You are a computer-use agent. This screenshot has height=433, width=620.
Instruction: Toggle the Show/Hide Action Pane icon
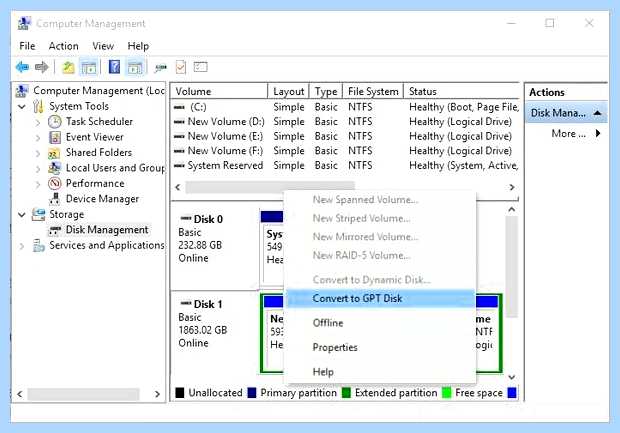pyautogui.click(x=135, y=67)
